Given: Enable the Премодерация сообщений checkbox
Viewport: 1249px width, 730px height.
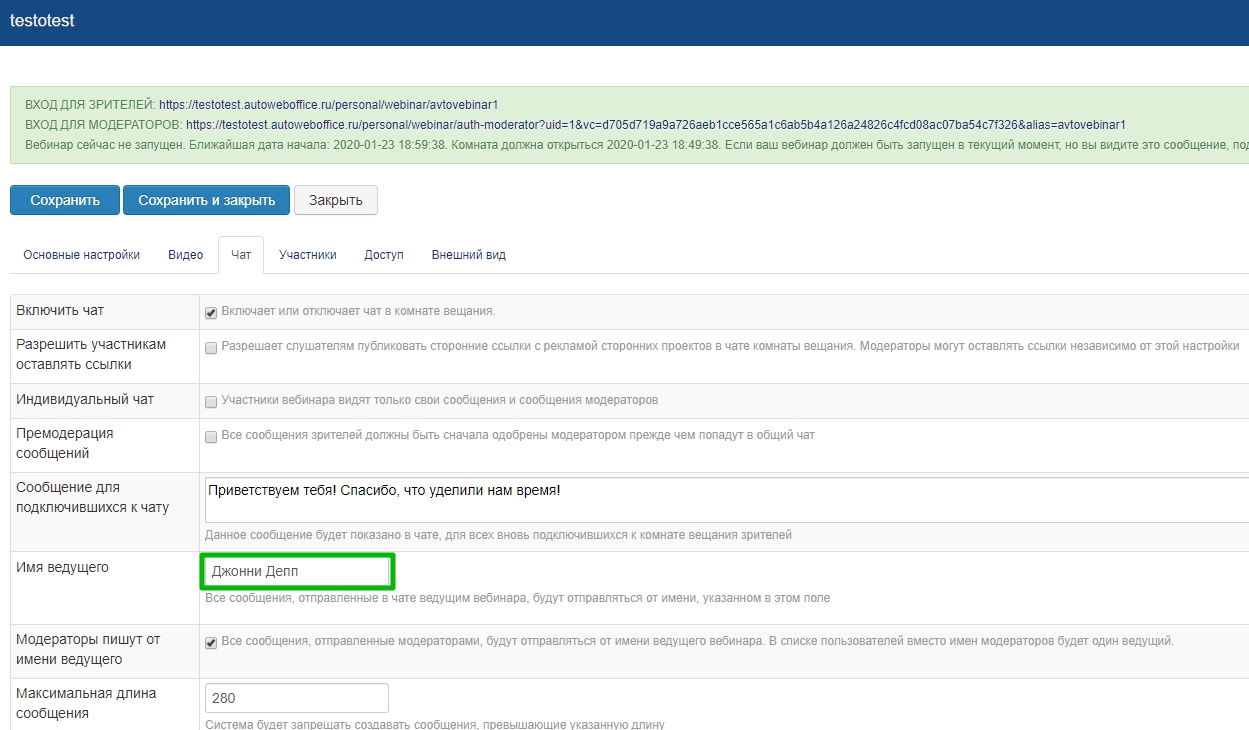Looking at the screenshot, I should (211, 437).
